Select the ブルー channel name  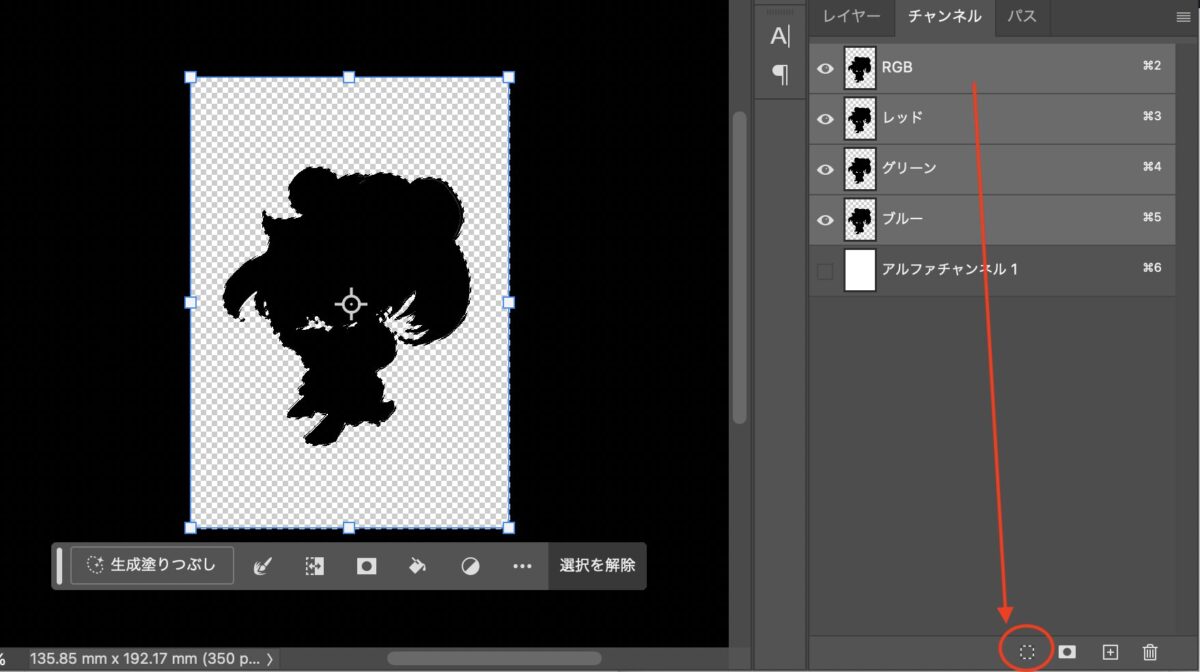pos(902,218)
